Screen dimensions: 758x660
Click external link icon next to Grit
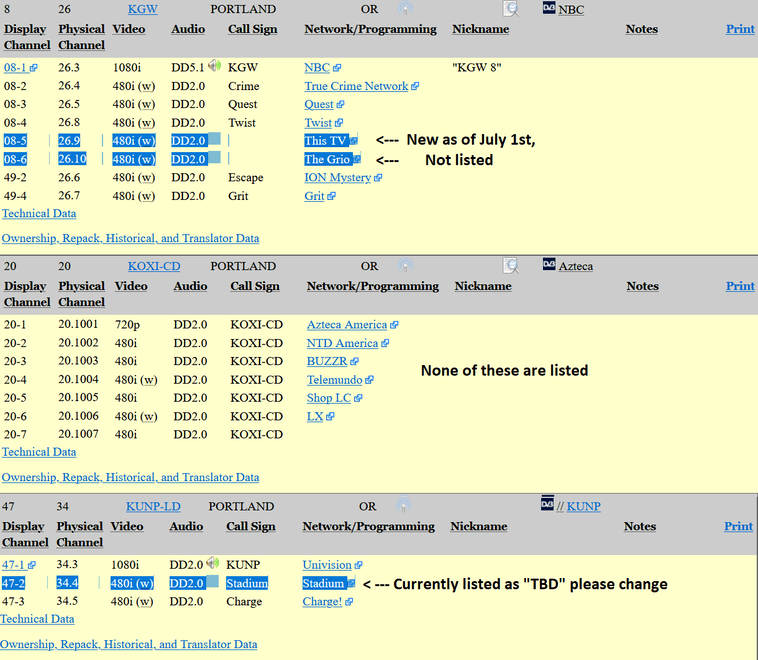coord(331,197)
